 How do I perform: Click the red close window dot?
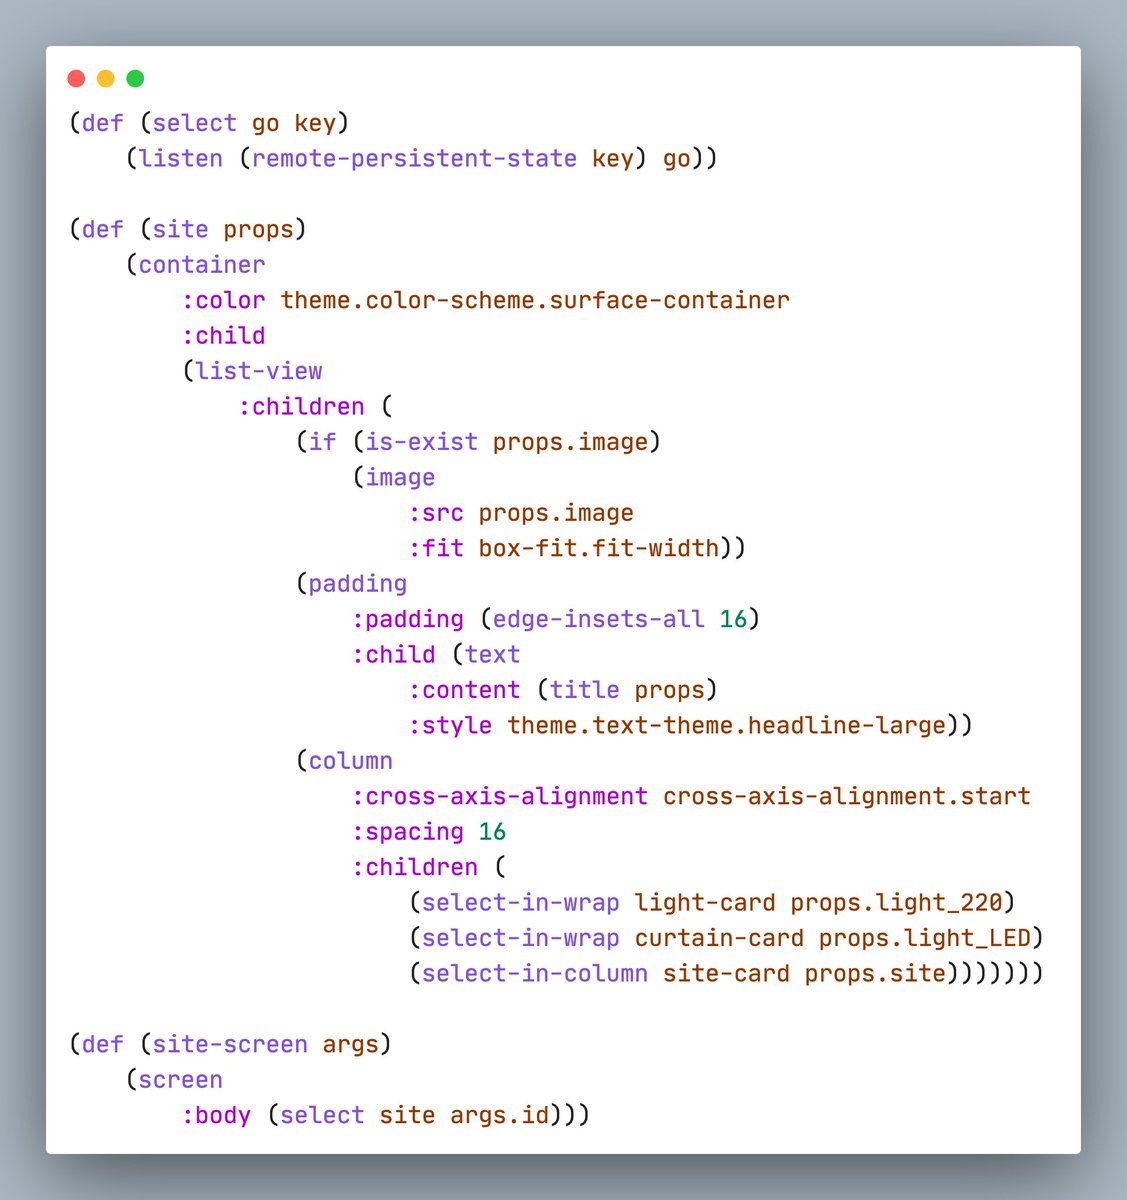click(x=76, y=78)
